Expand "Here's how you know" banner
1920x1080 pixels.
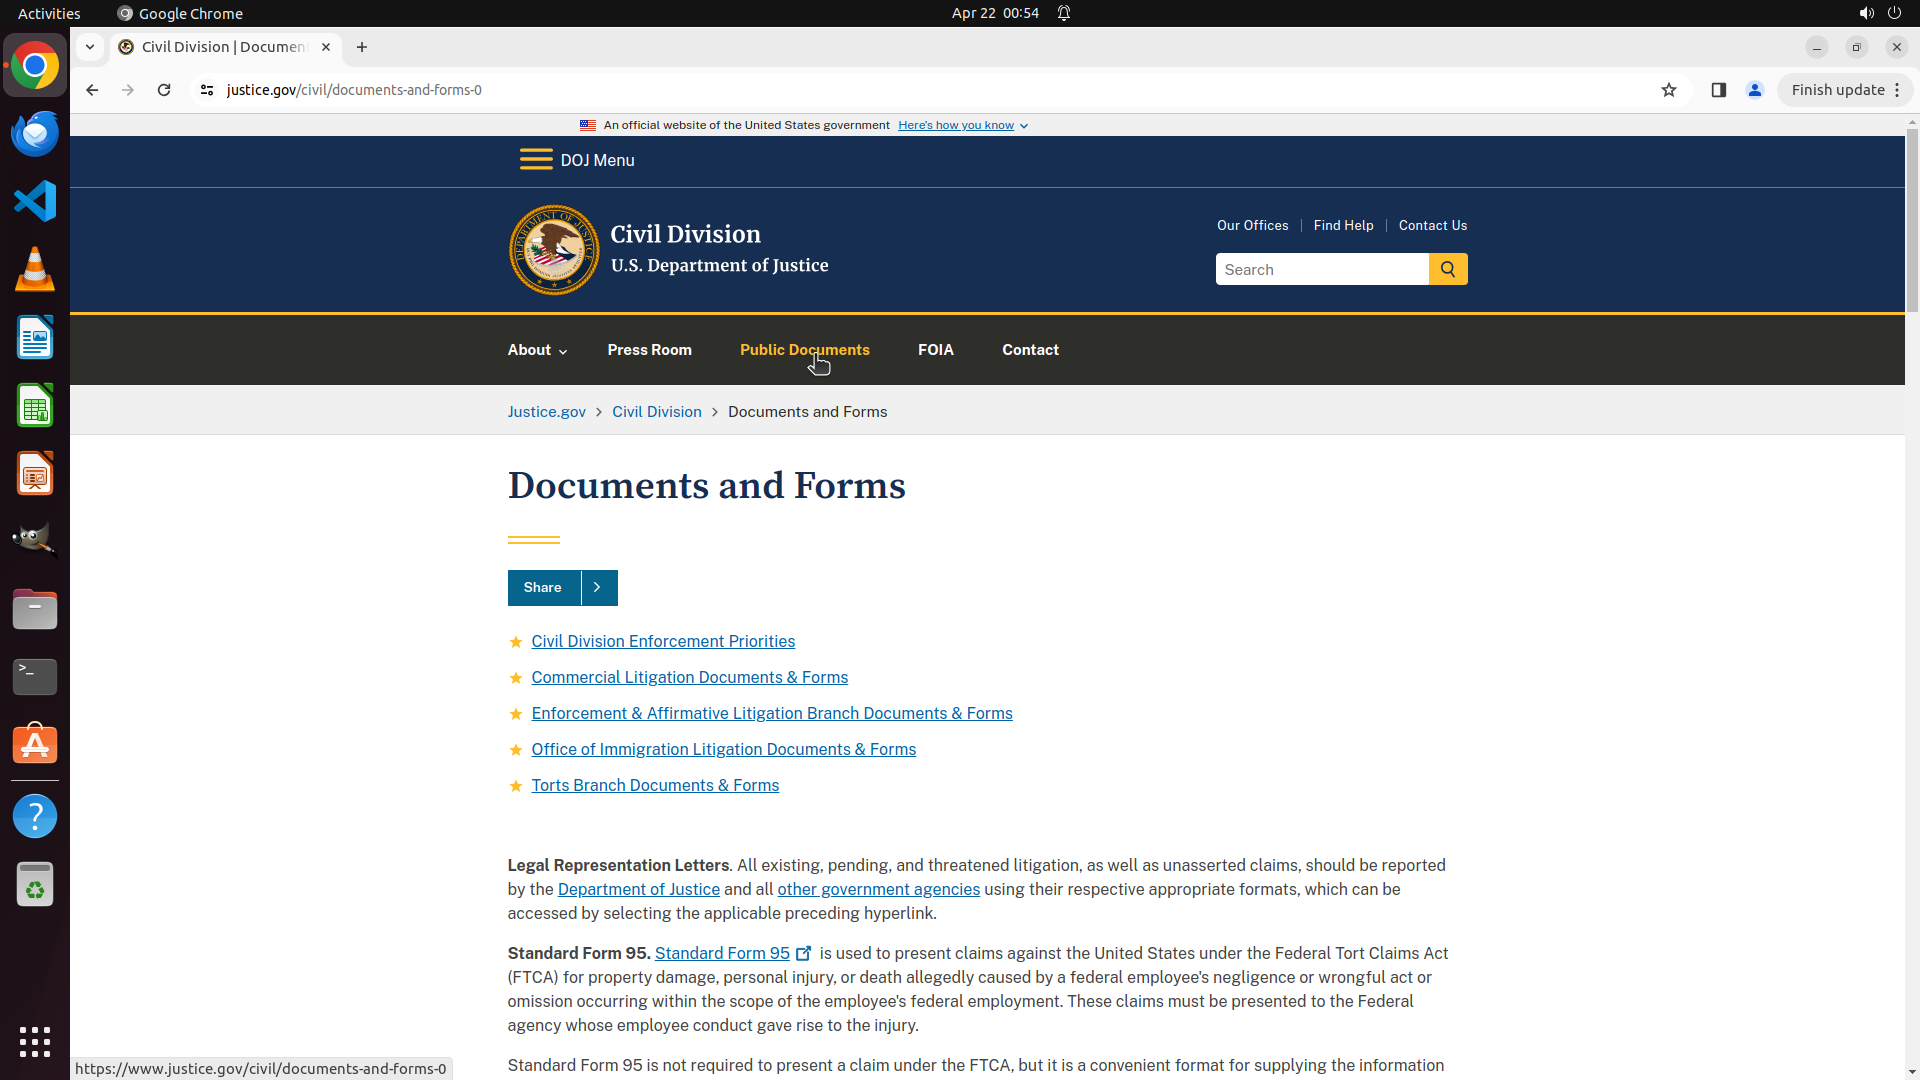[962, 125]
